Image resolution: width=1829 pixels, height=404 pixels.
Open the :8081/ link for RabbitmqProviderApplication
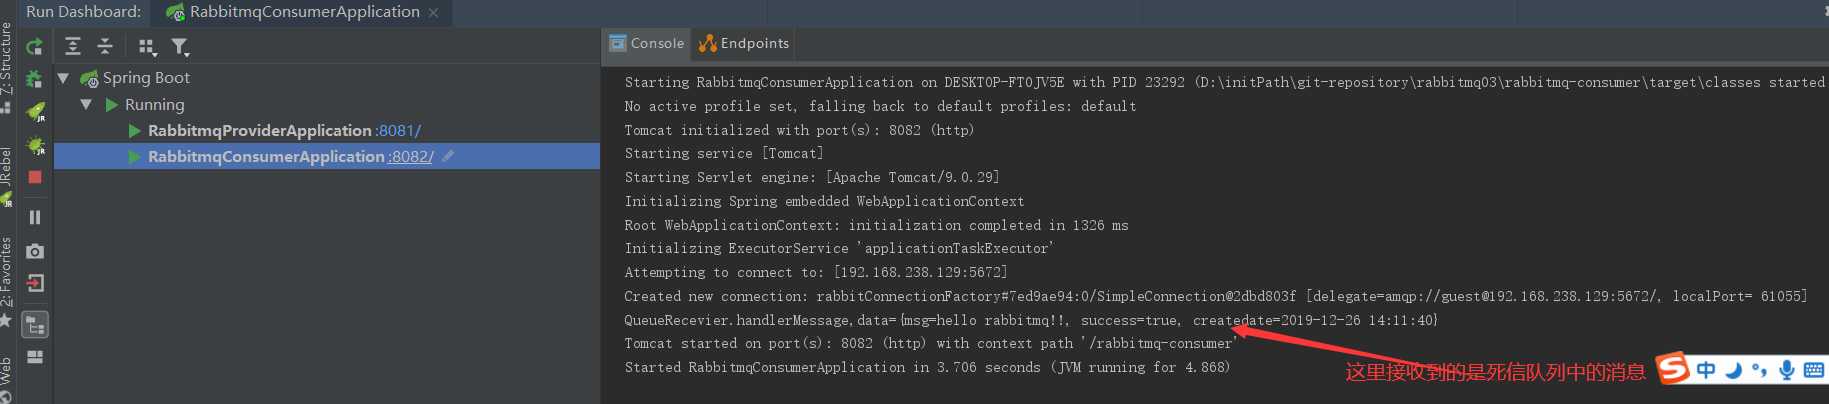coord(399,131)
